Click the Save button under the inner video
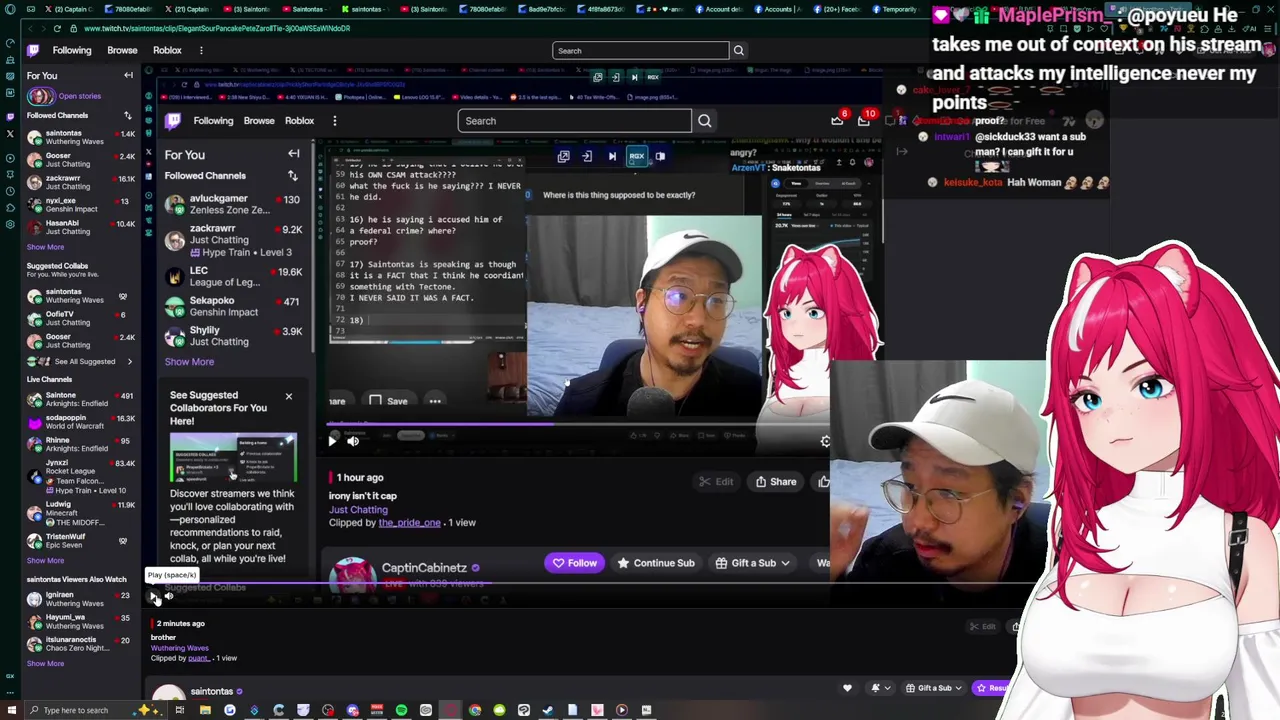 click(389, 401)
